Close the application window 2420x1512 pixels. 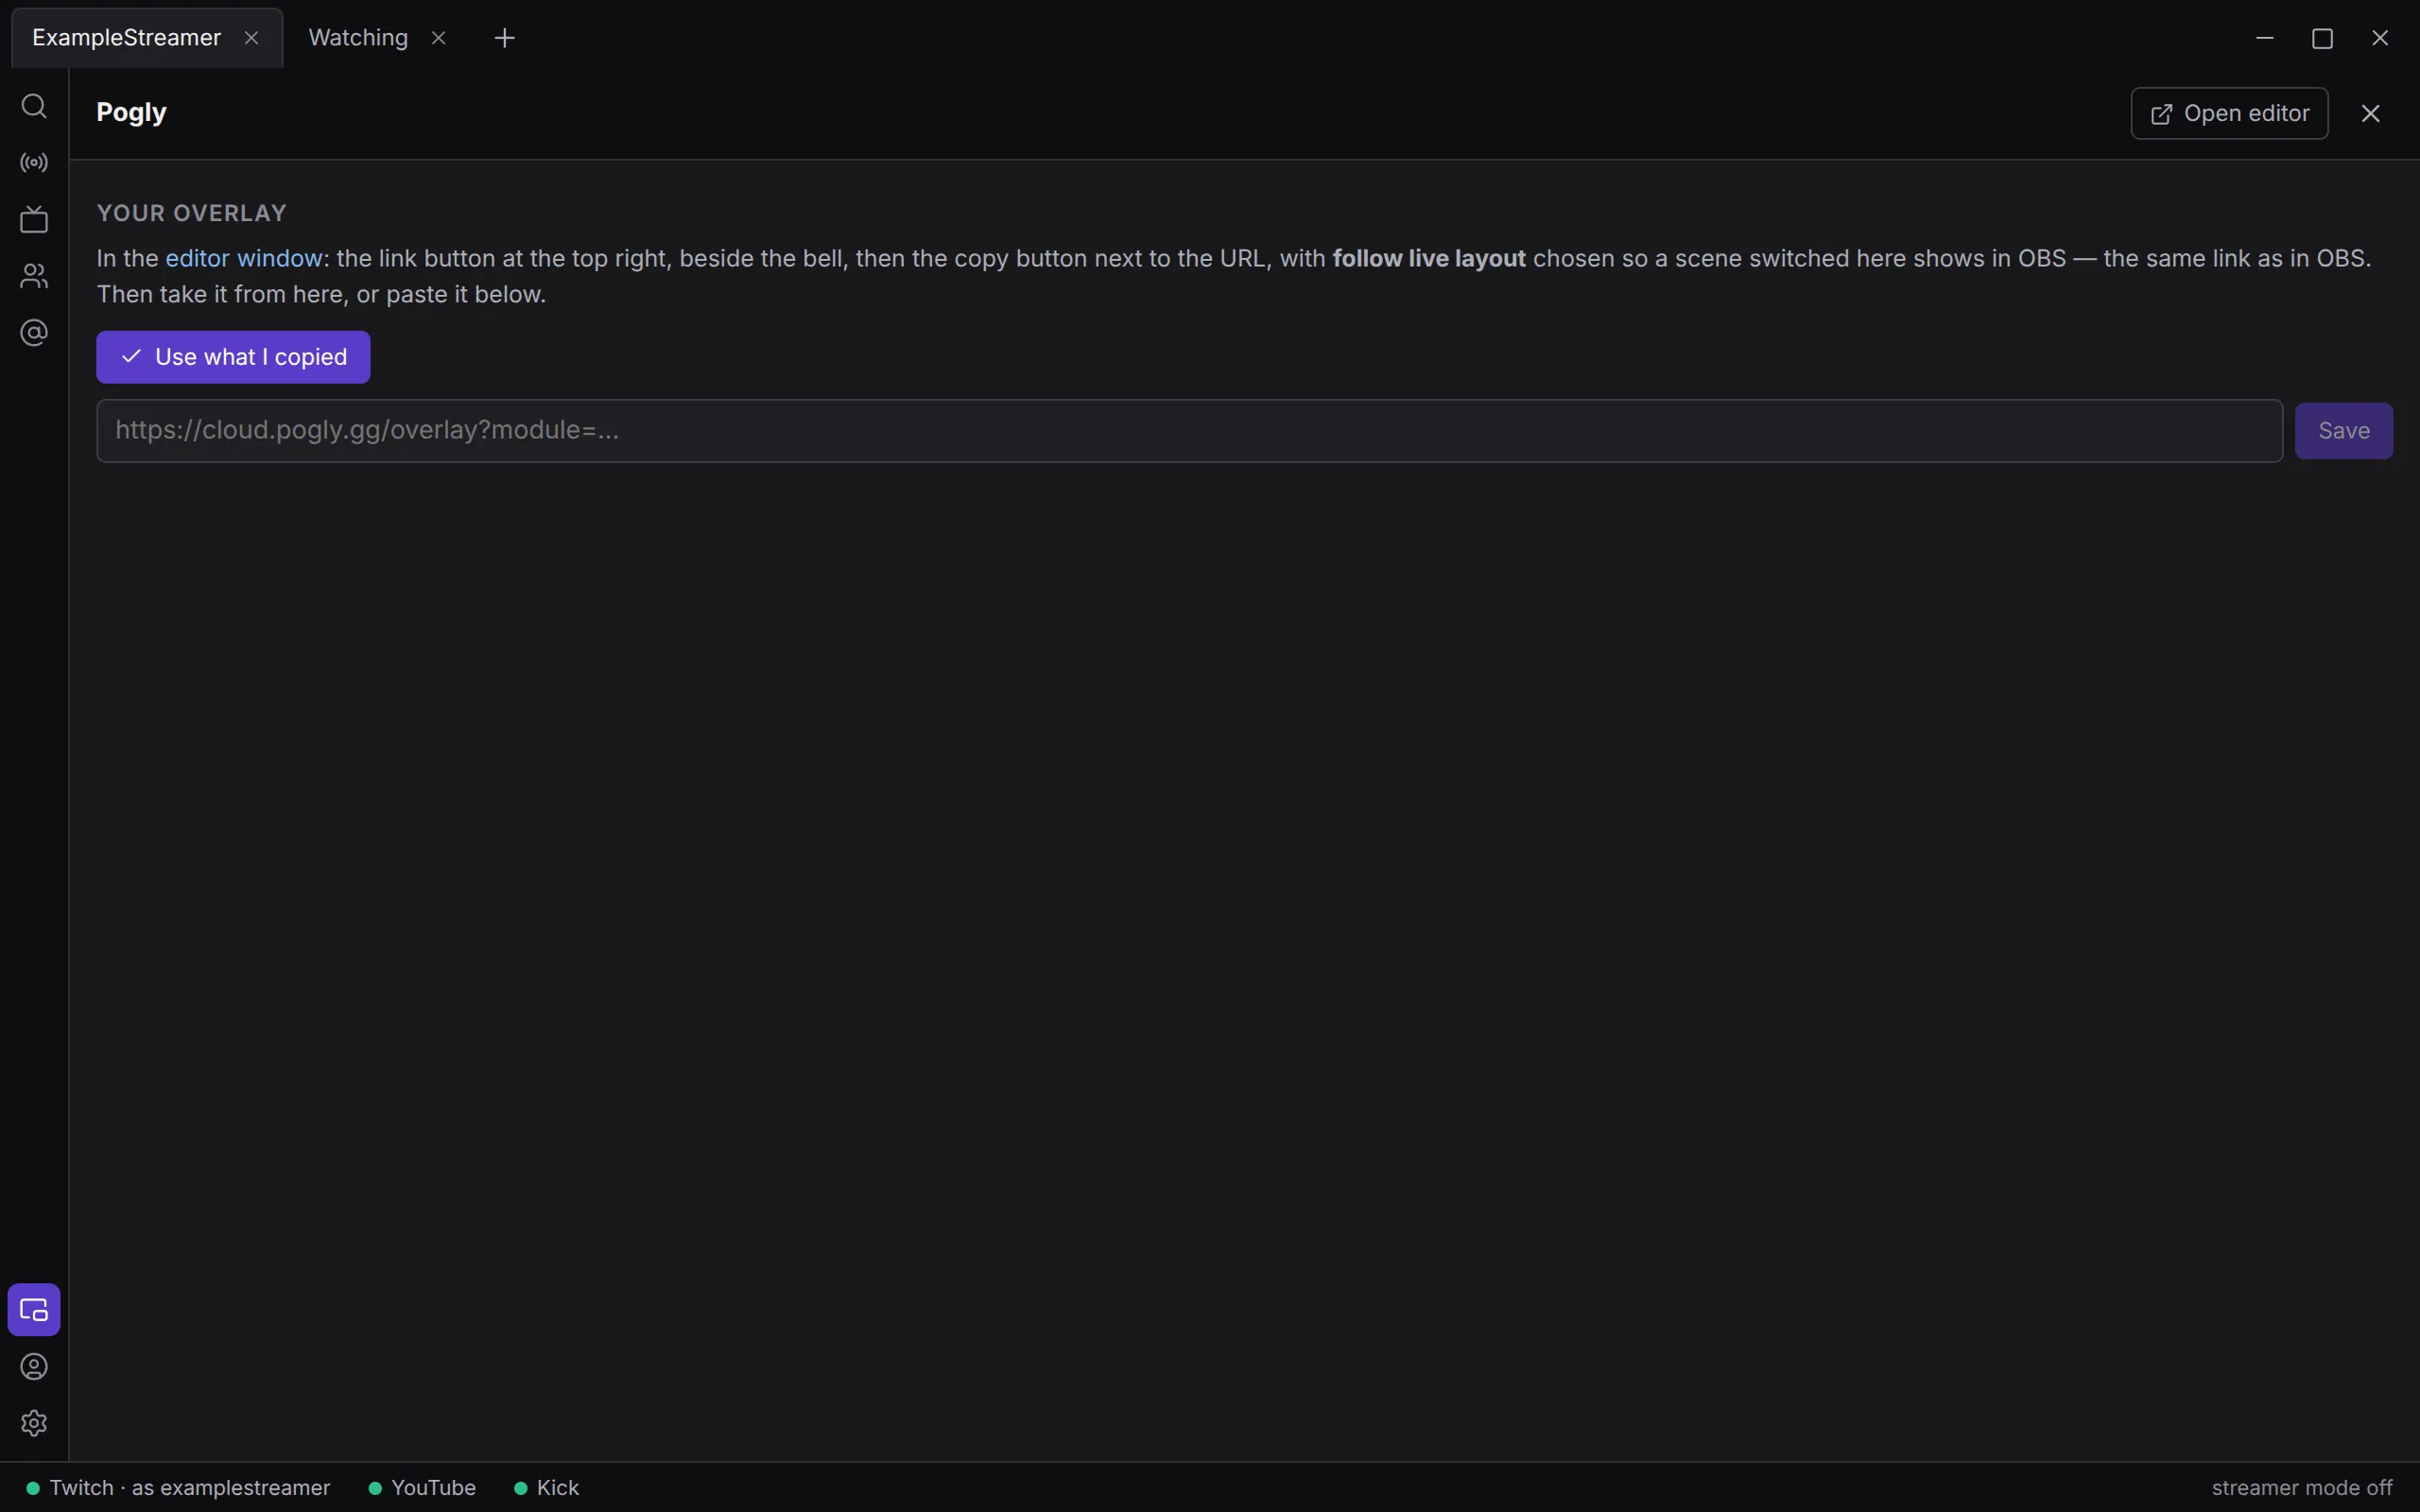[2380, 38]
